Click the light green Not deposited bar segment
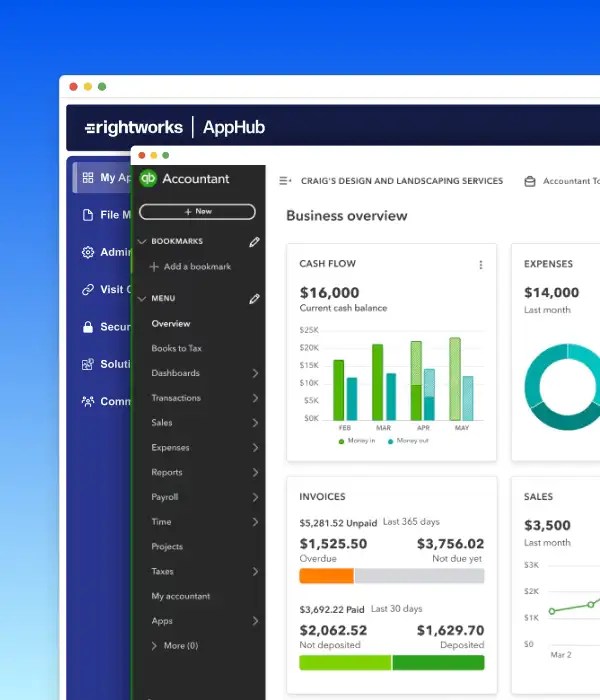The image size is (600, 700). (x=345, y=662)
